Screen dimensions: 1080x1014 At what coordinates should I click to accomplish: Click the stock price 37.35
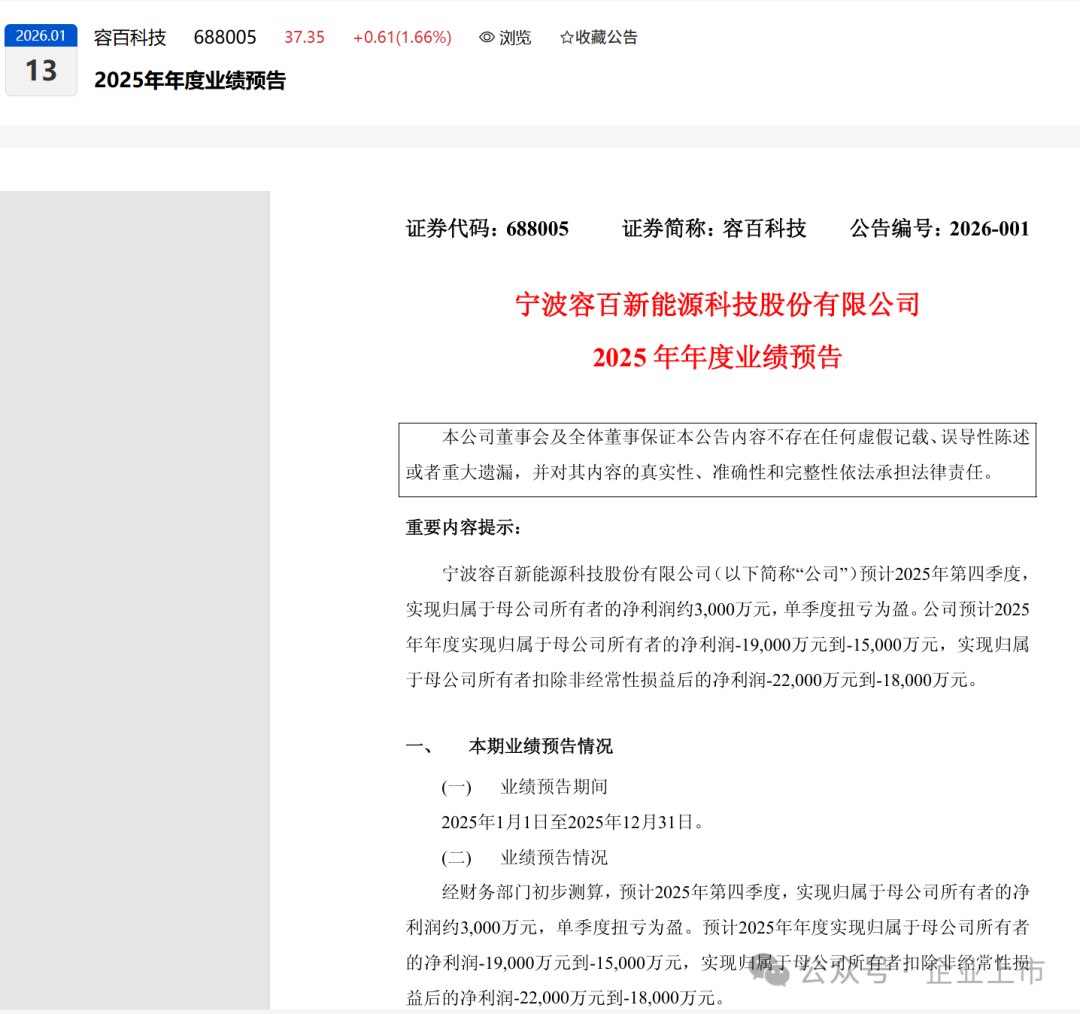(x=304, y=37)
